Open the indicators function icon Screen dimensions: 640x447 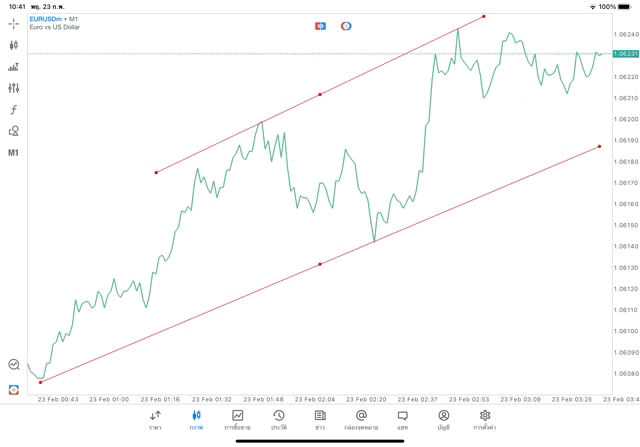(x=13, y=110)
